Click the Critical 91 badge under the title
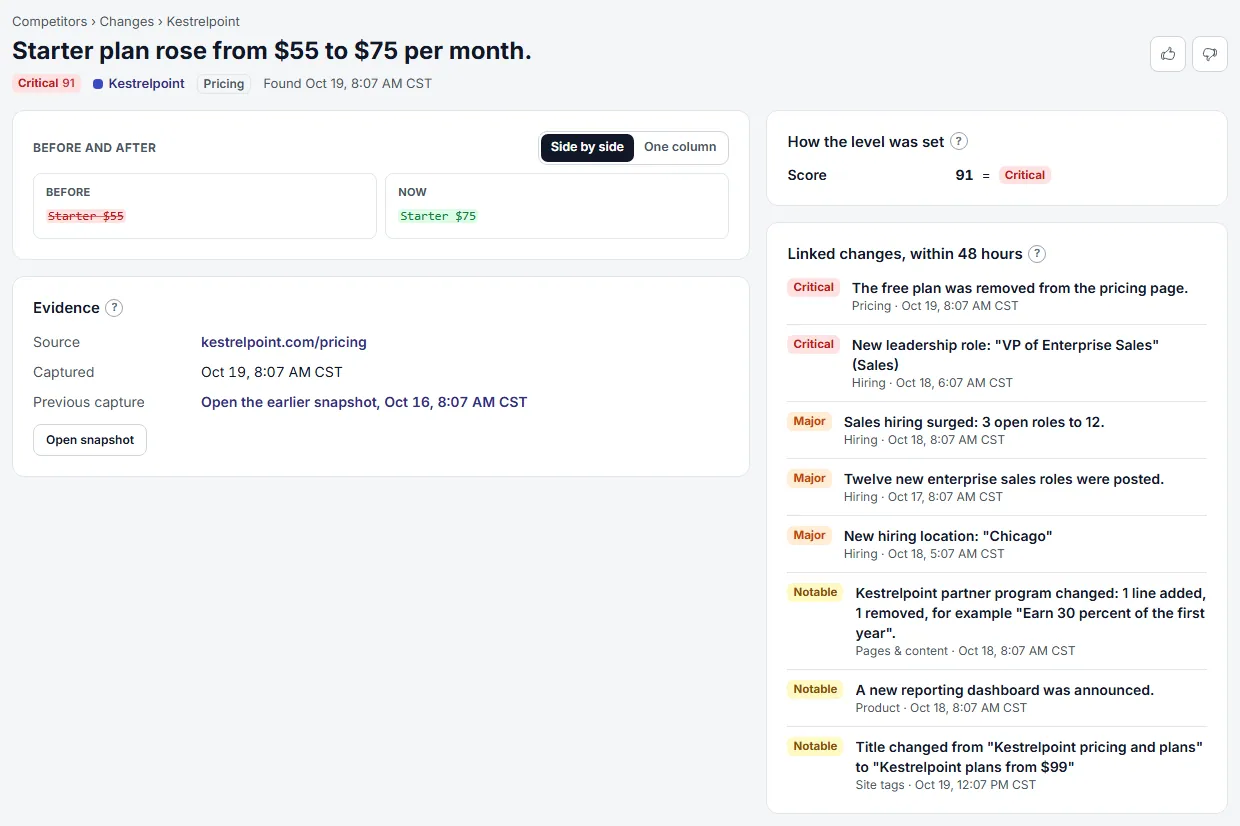The image size is (1240, 826). pos(47,84)
